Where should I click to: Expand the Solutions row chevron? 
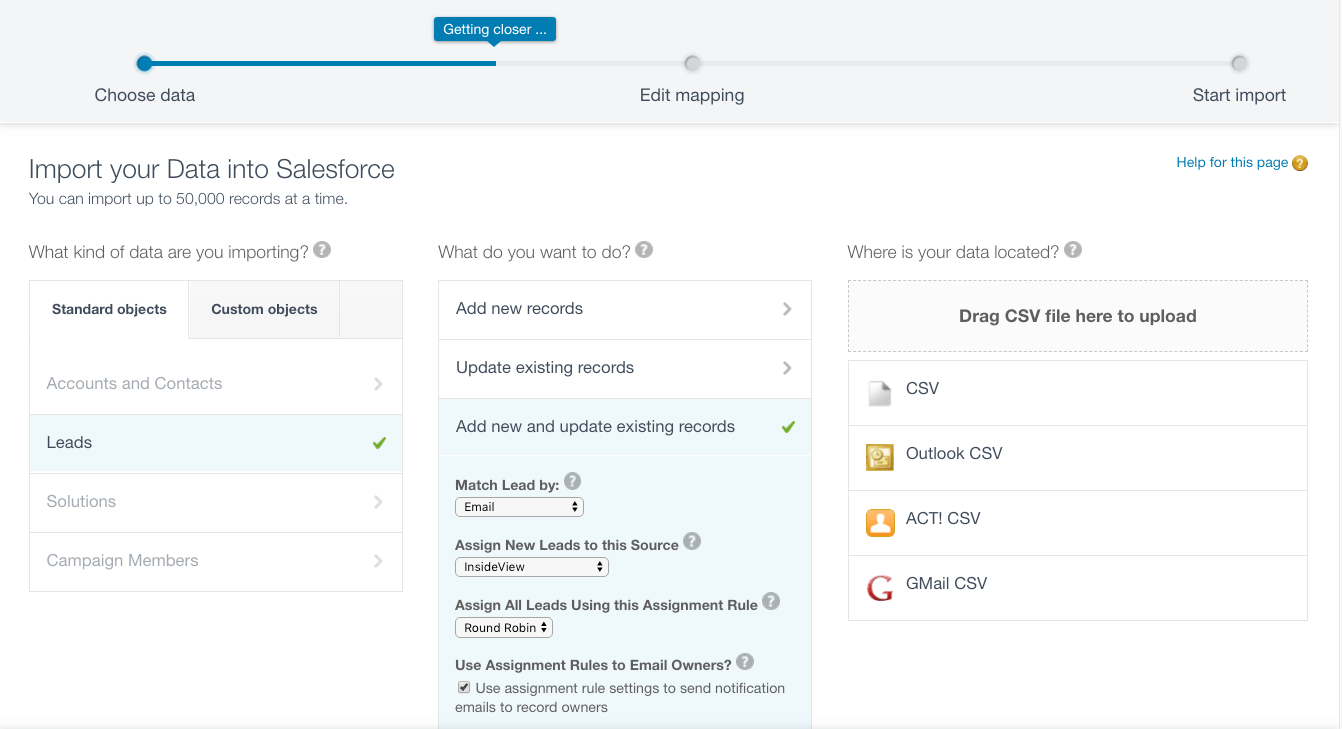click(x=378, y=502)
